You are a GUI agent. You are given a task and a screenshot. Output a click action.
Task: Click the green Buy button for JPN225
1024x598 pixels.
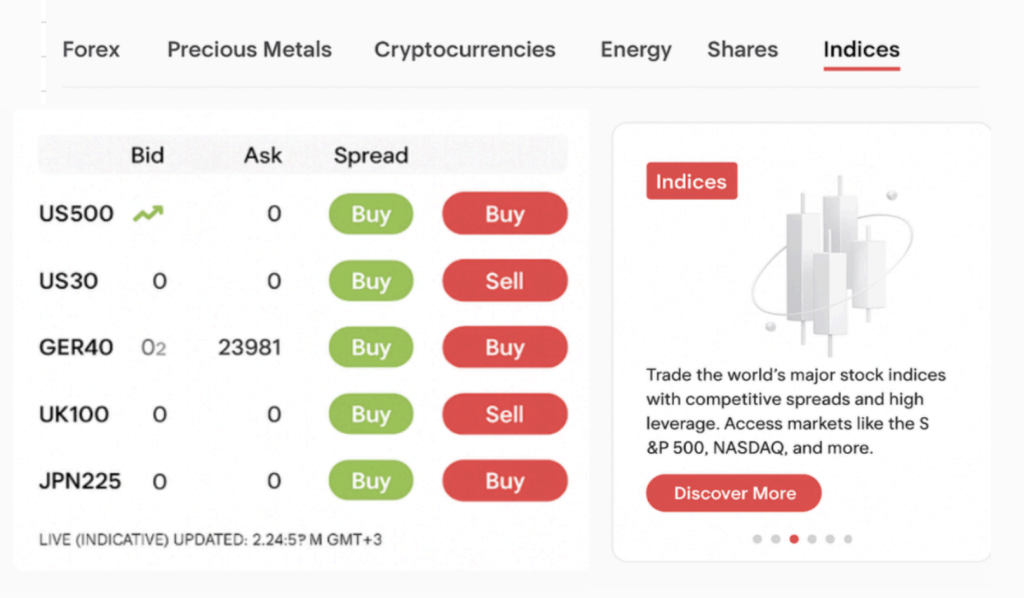coord(371,481)
